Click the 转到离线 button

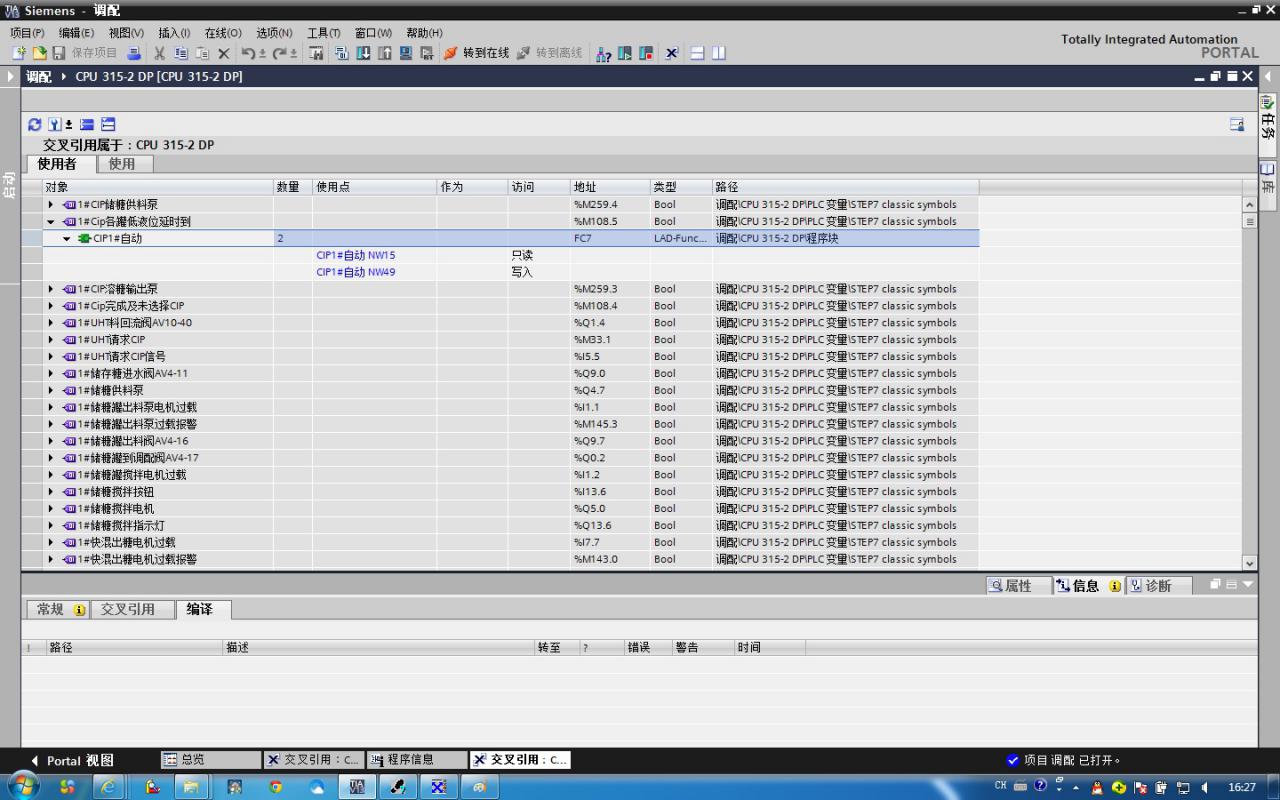pyautogui.click(x=549, y=53)
